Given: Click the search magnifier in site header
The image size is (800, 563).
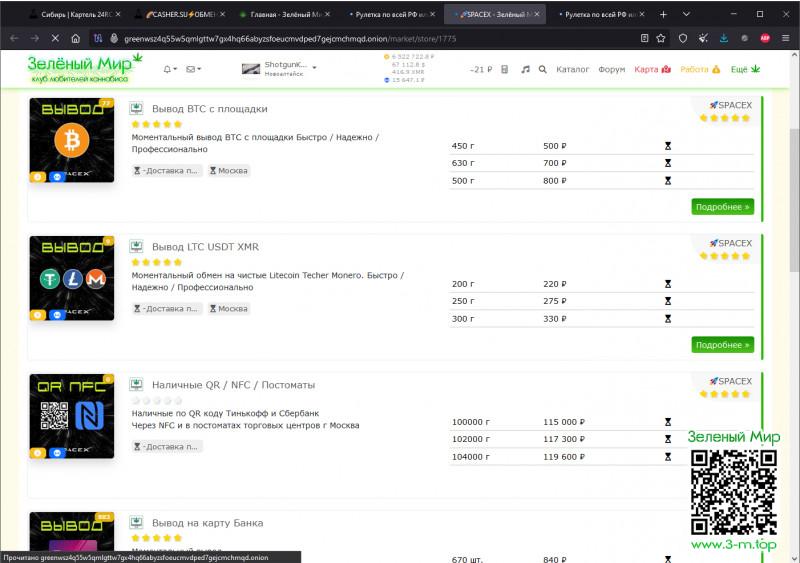Looking at the screenshot, I should [x=543, y=70].
